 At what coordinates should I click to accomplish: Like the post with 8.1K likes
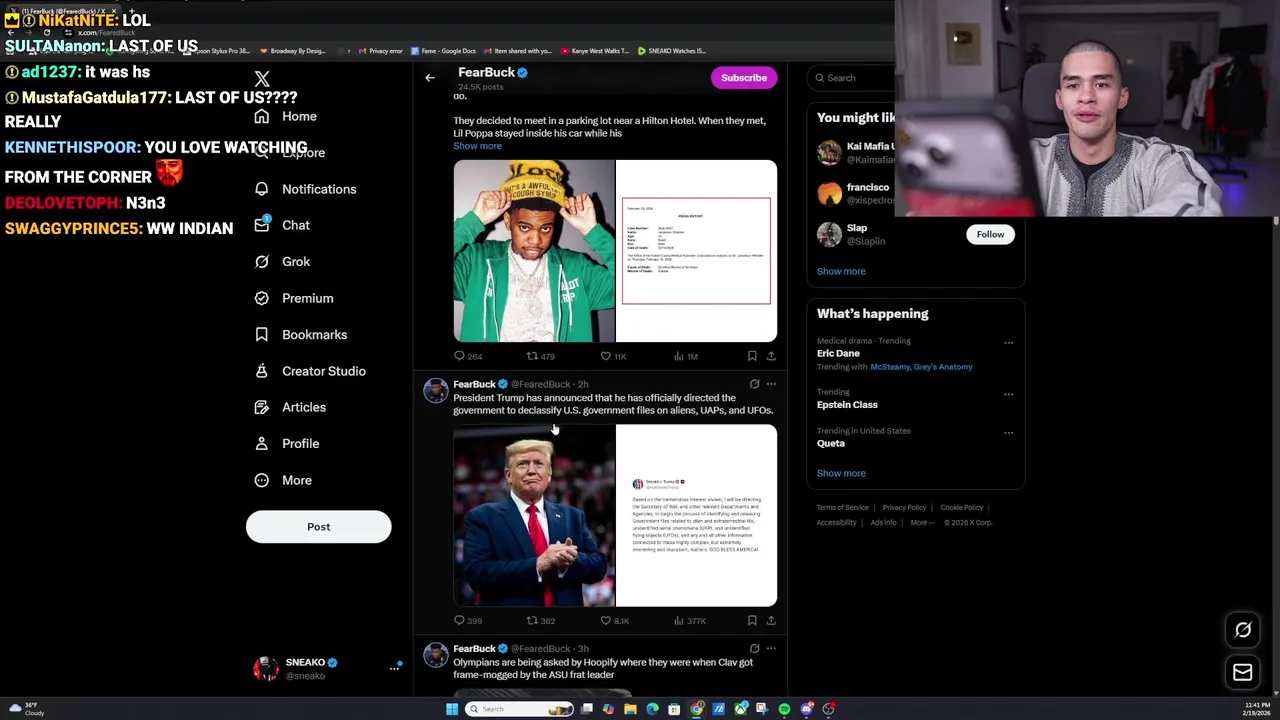coord(605,621)
